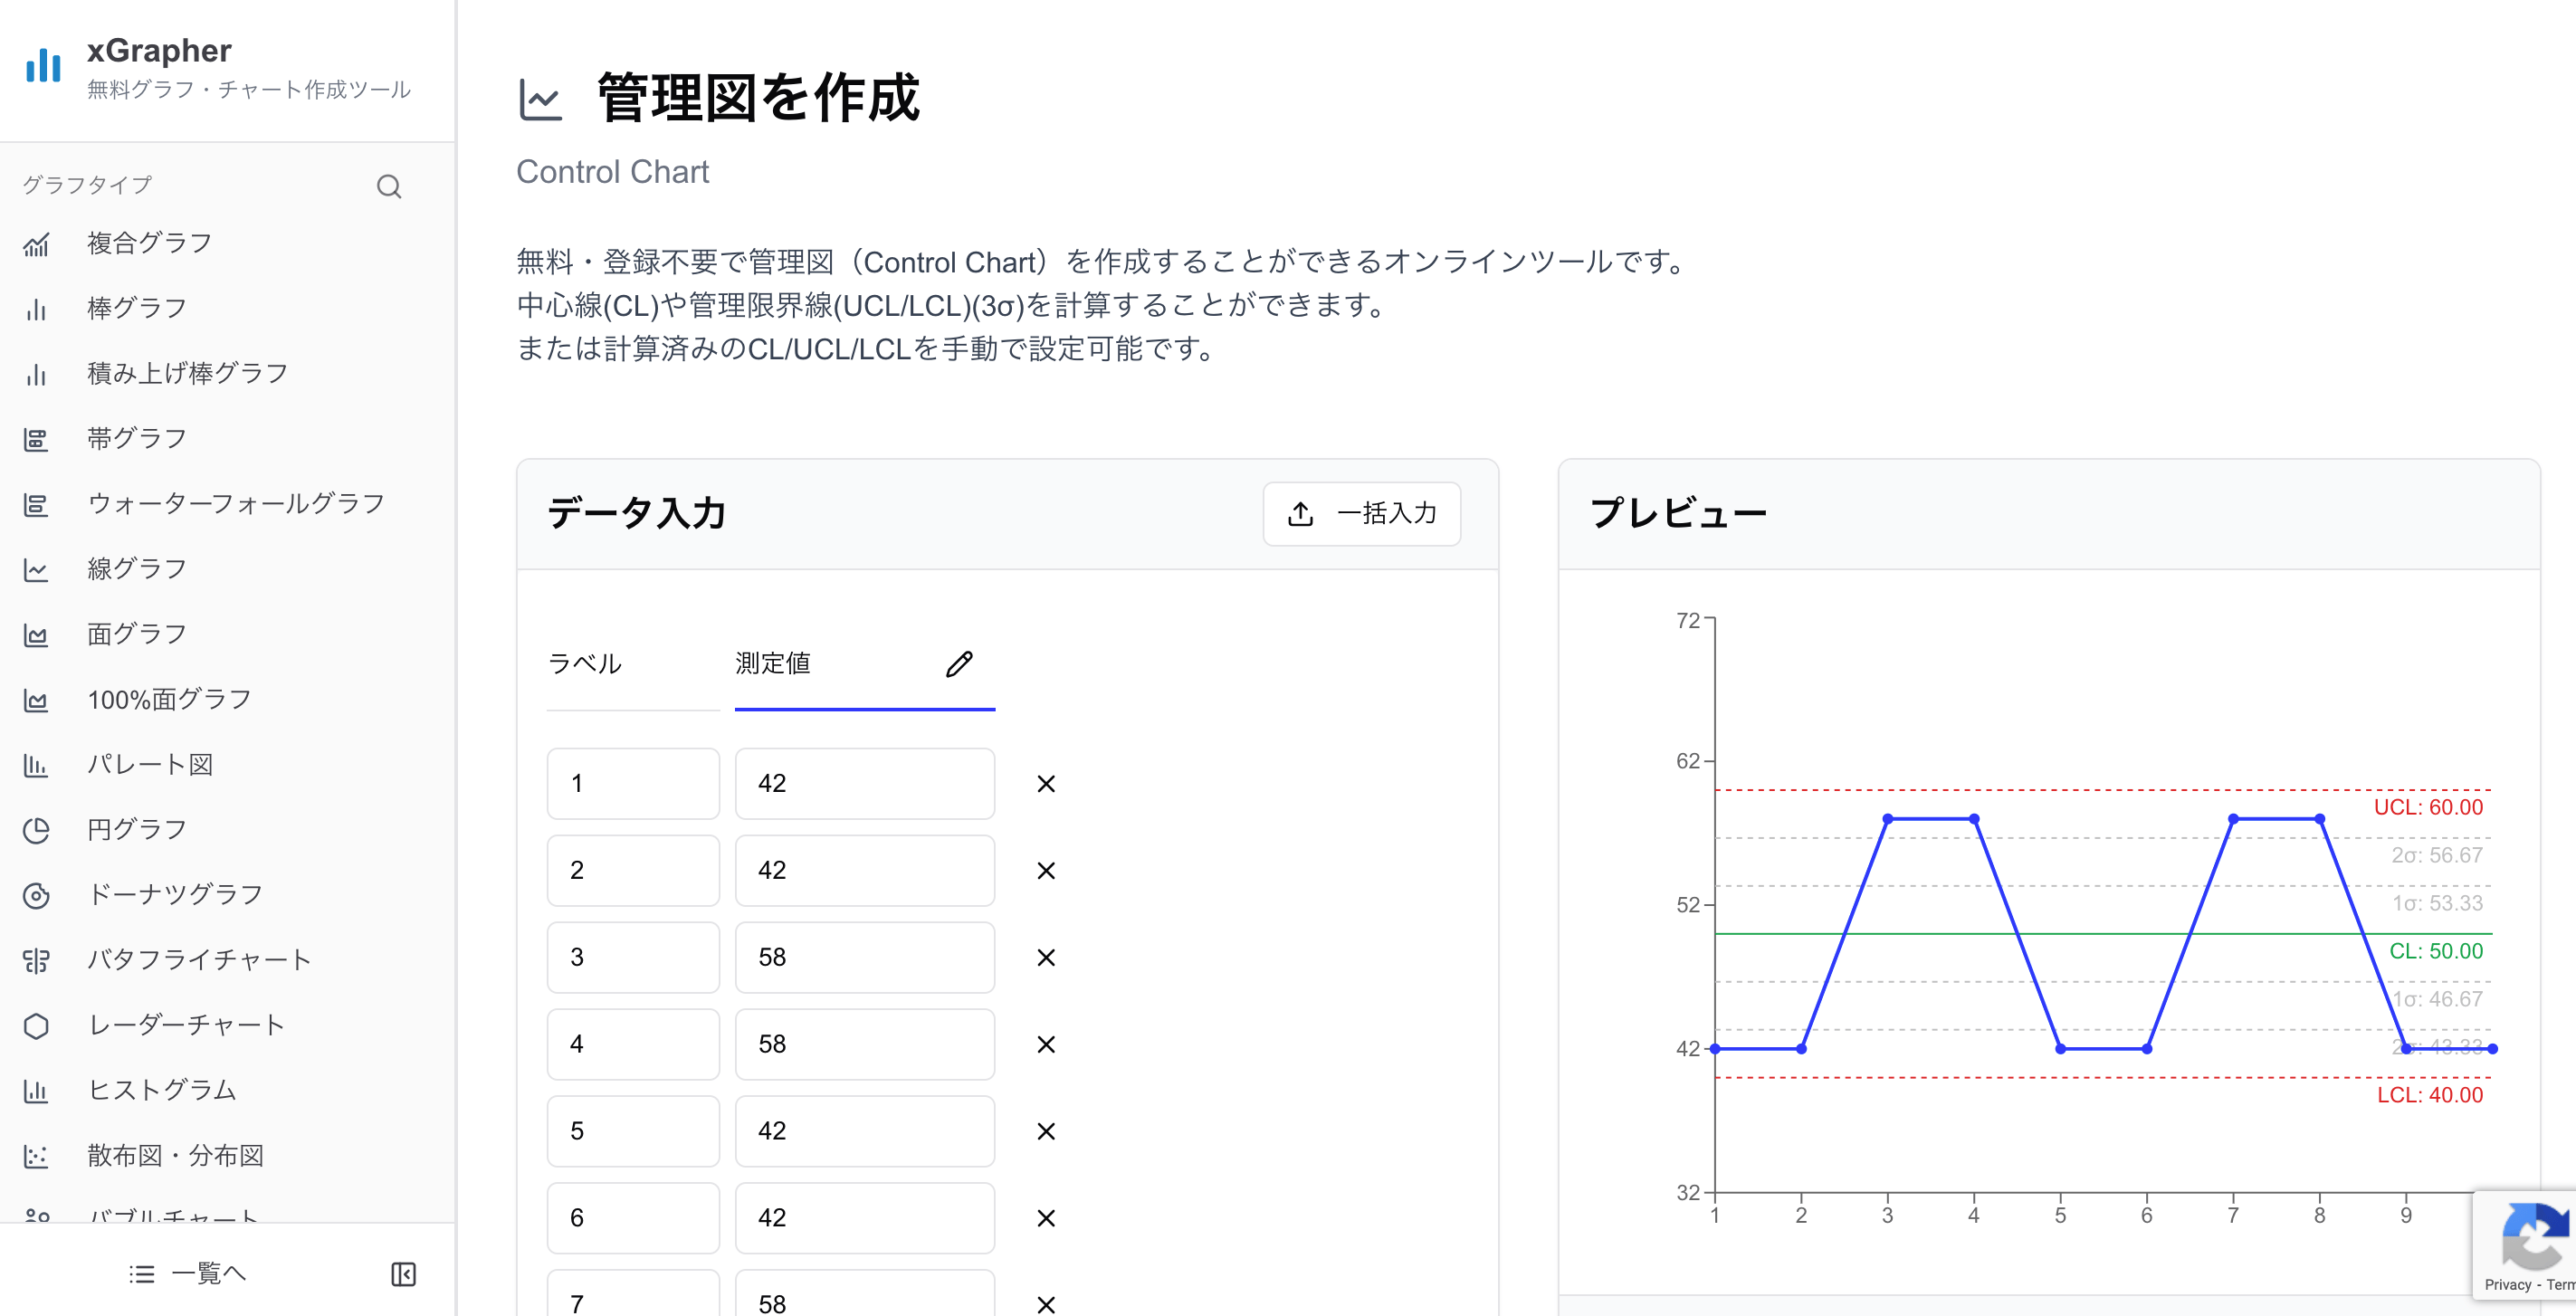Switch to the ラベル column header
The height and width of the screenshot is (1316, 2576).
tap(586, 663)
